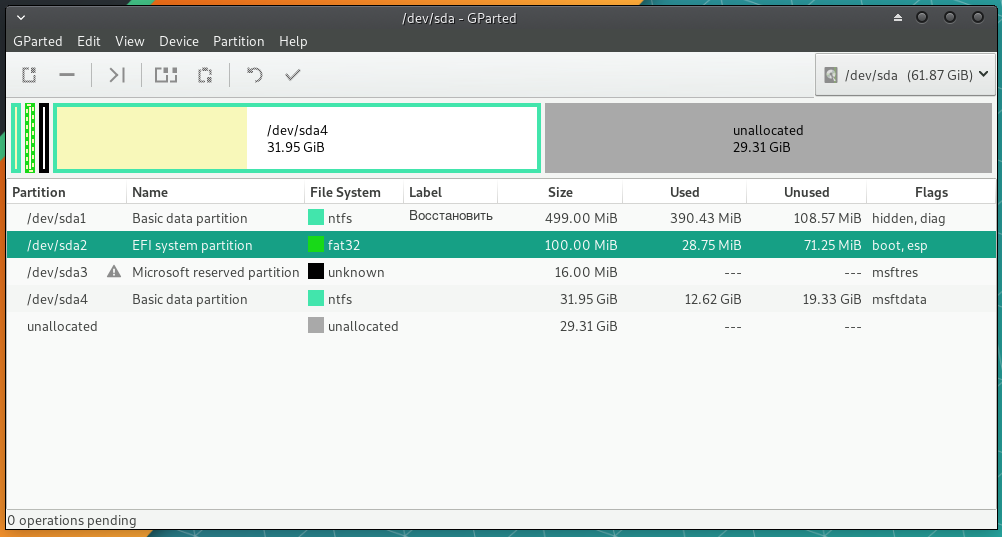Click the Восстановить label cell
The width and height of the screenshot is (1002, 537).
(x=451, y=215)
